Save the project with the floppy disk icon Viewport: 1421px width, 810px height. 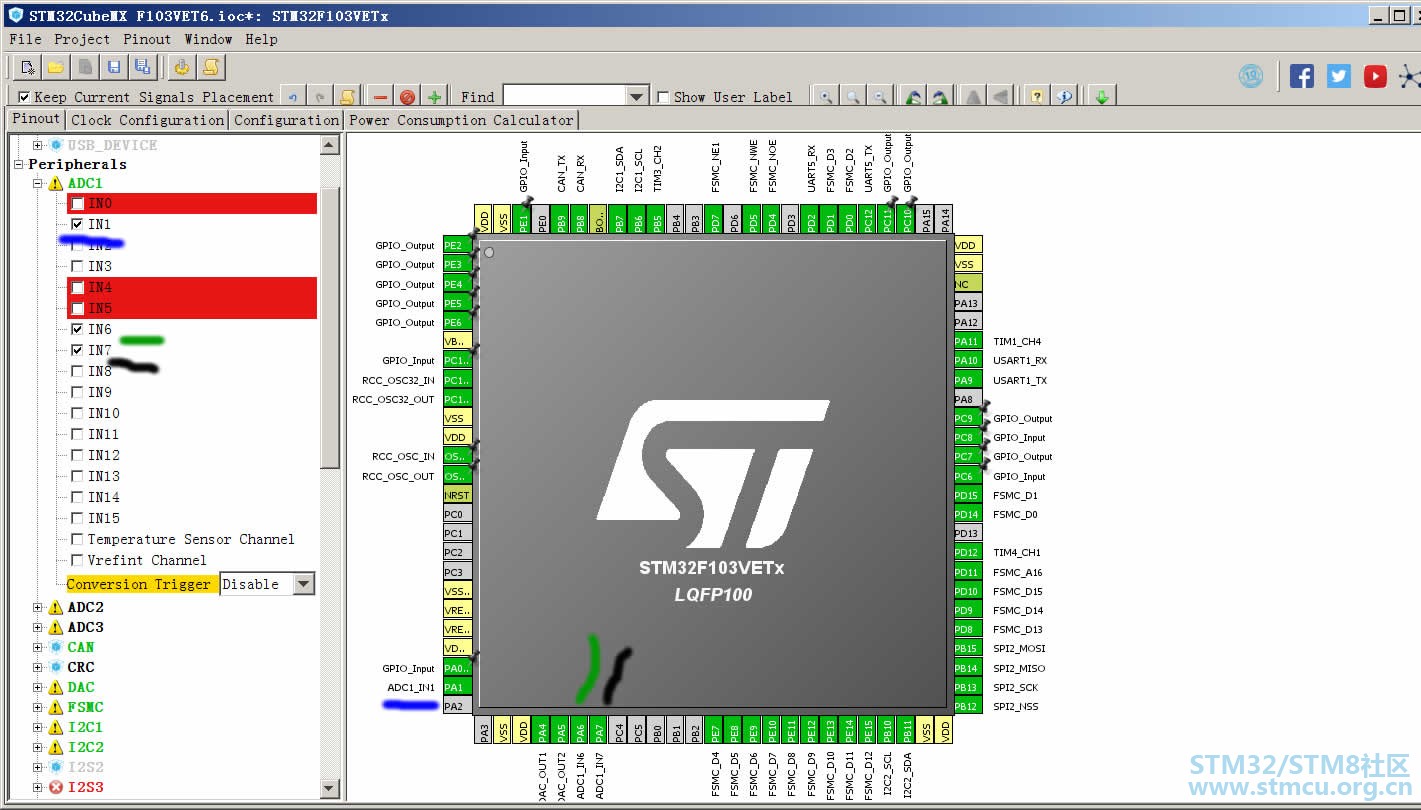pyautogui.click(x=114, y=67)
